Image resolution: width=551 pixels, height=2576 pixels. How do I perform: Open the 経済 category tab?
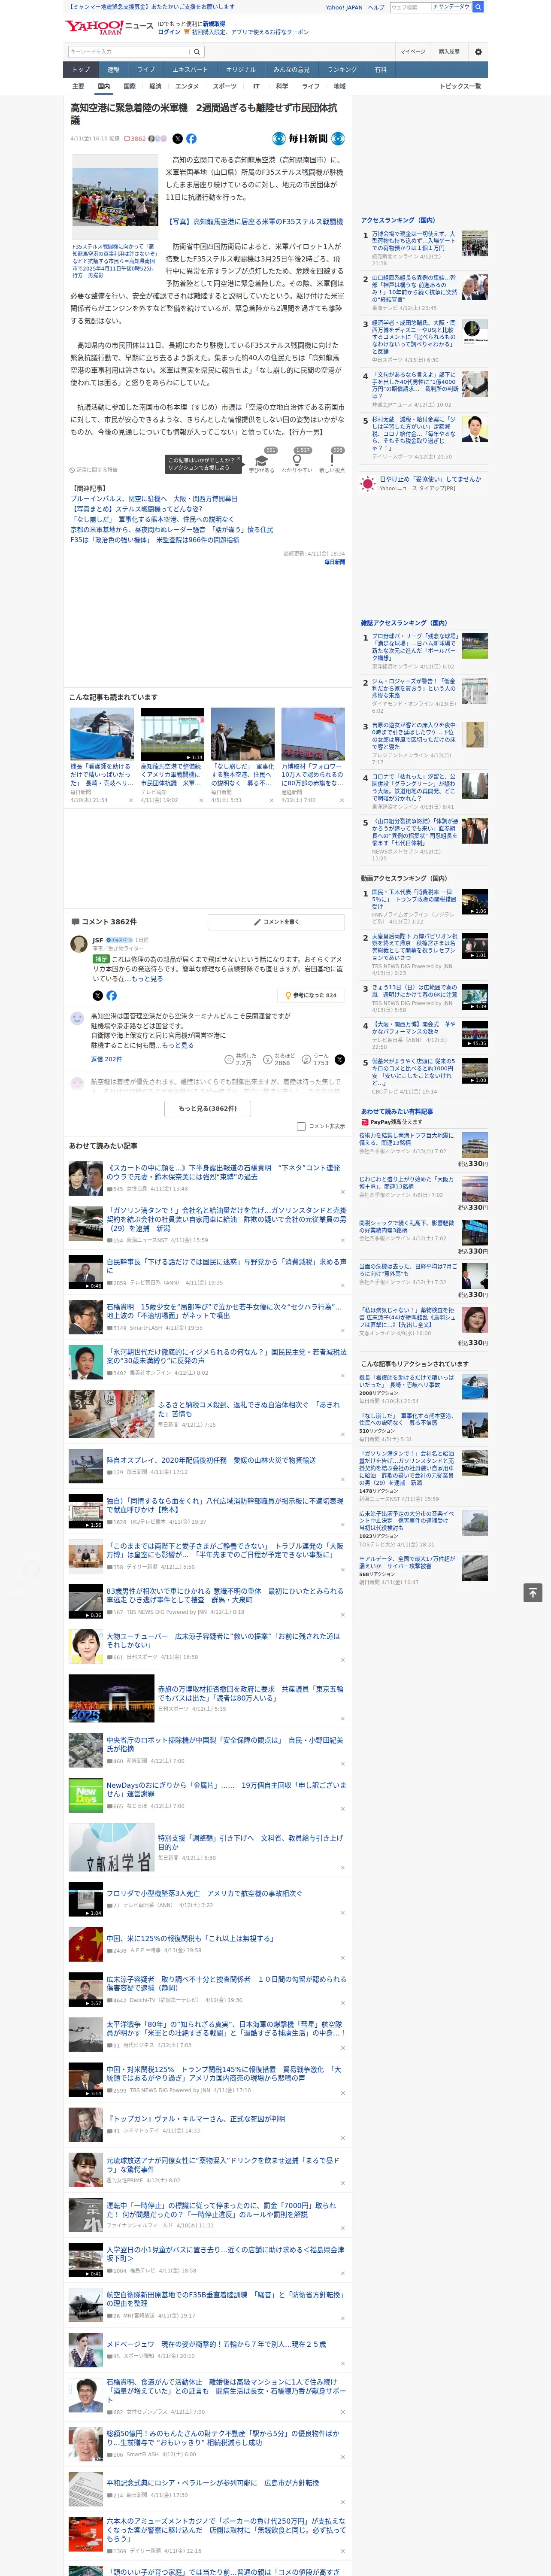click(x=155, y=86)
